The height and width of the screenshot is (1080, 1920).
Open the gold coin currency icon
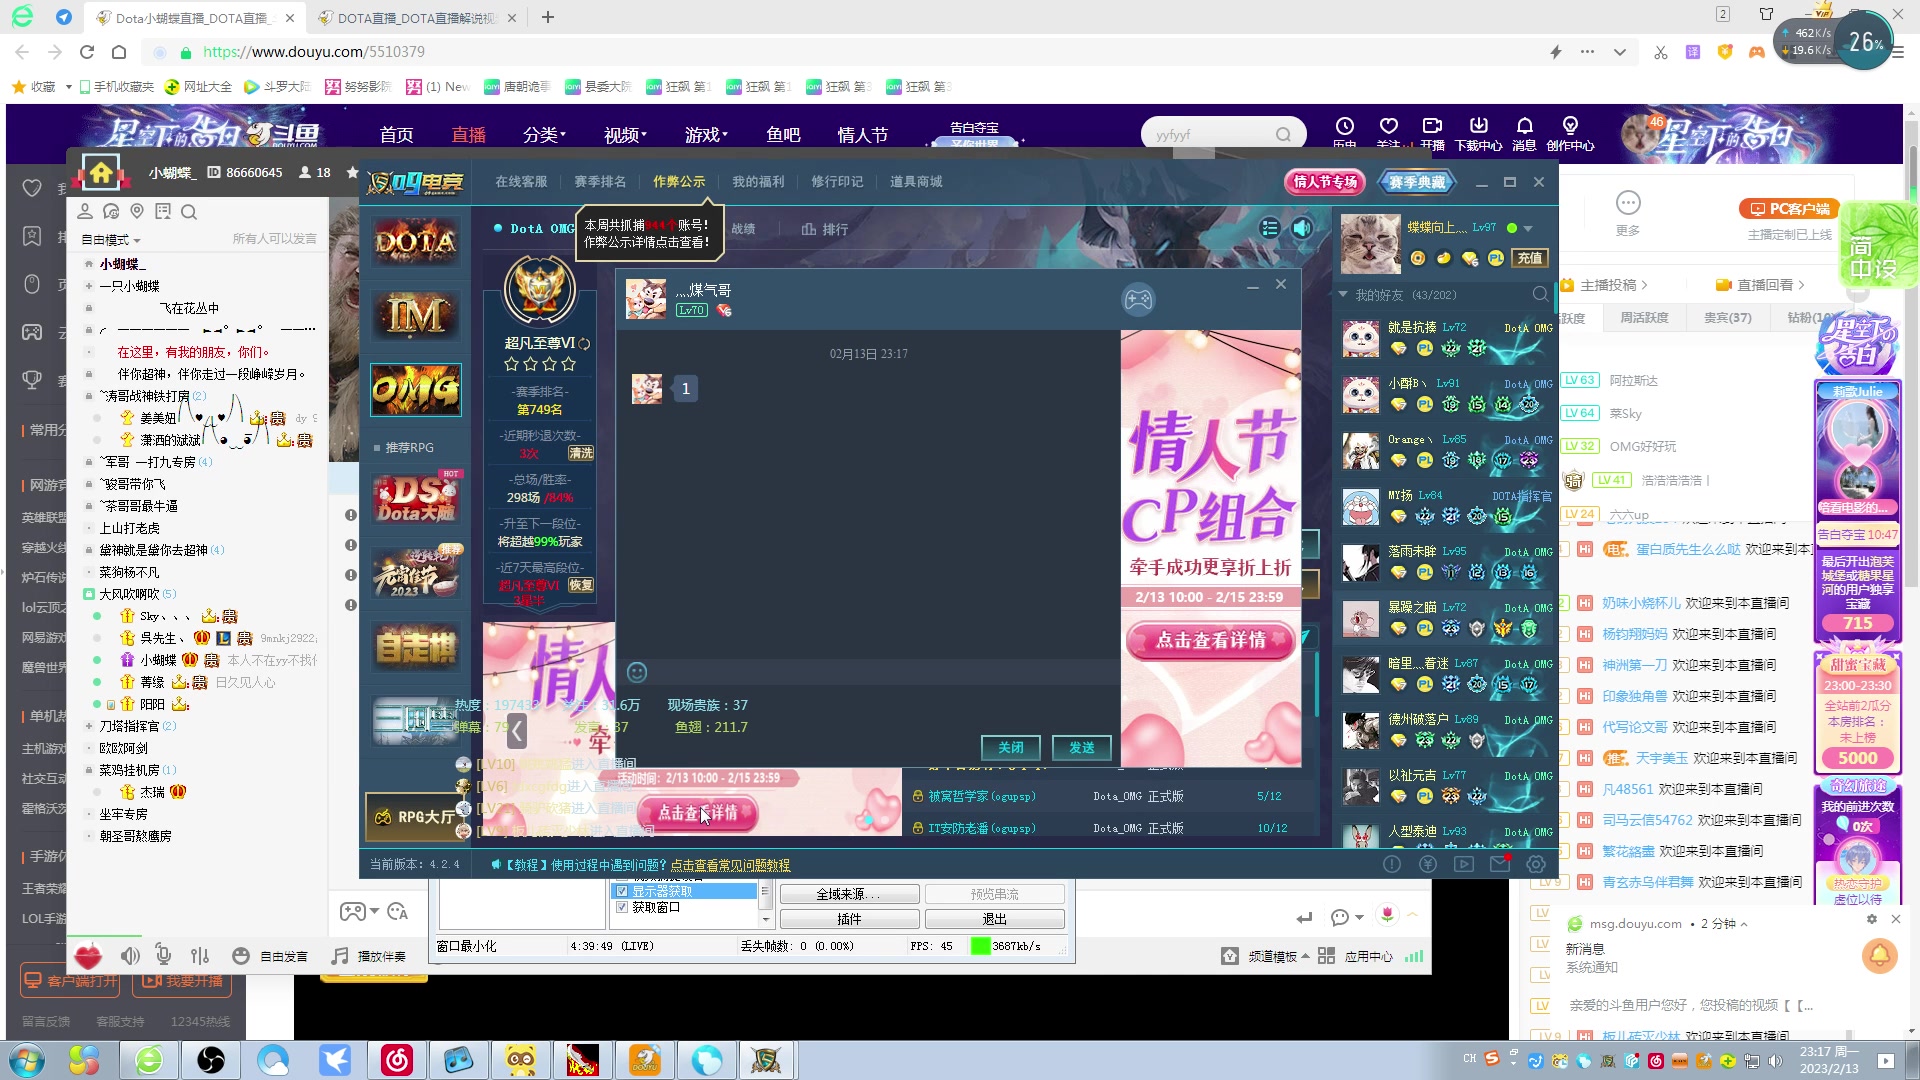pyautogui.click(x=1417, y=258)
